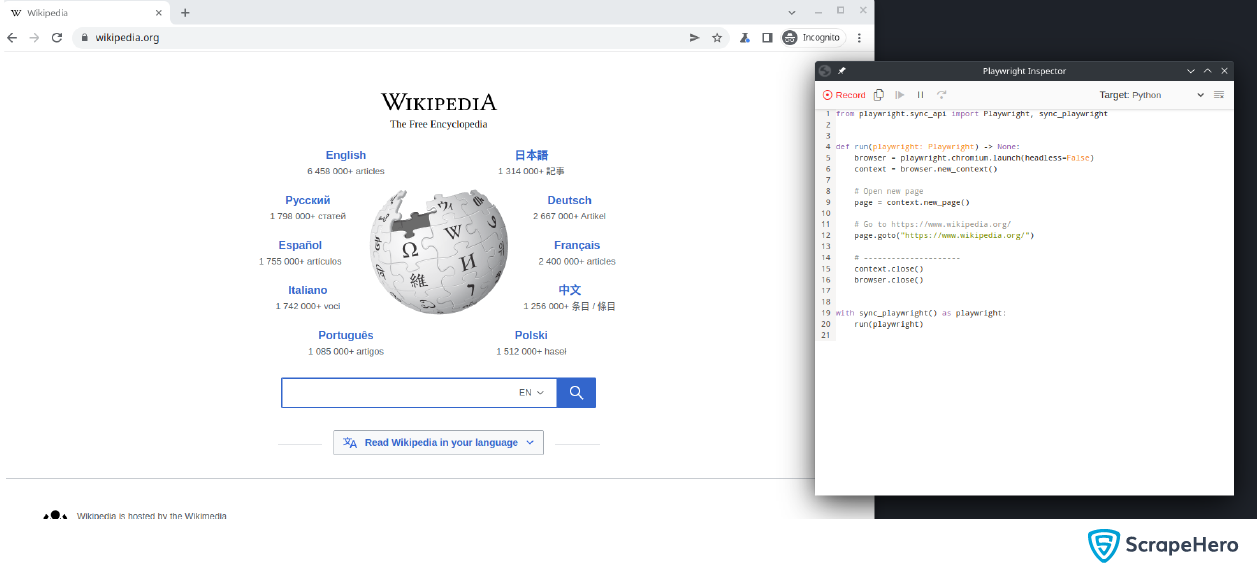Go forward in the Chrome browser
This screenshot has height=573, width=1260.
pos(34,38)
